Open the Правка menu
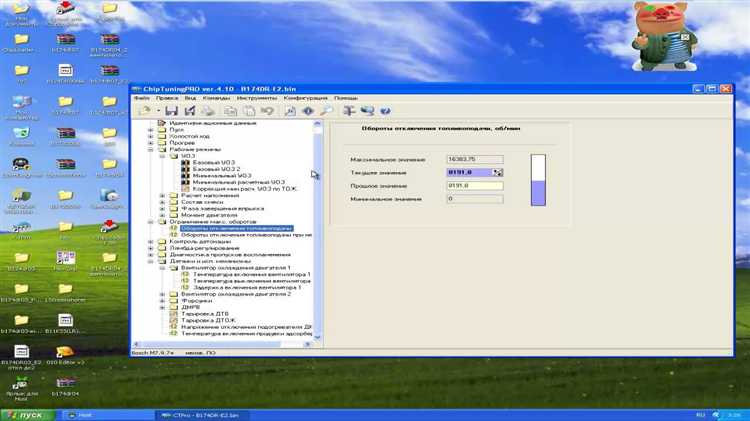The height and width of the screenshot is (421, 750). click(x=166, y=98)
